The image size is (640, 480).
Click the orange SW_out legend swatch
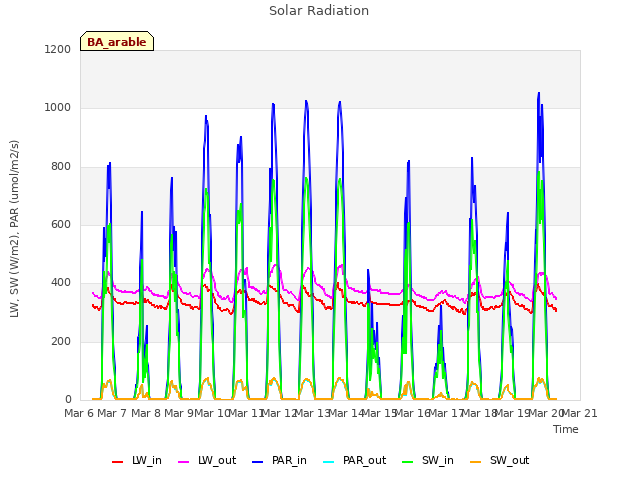475,462
